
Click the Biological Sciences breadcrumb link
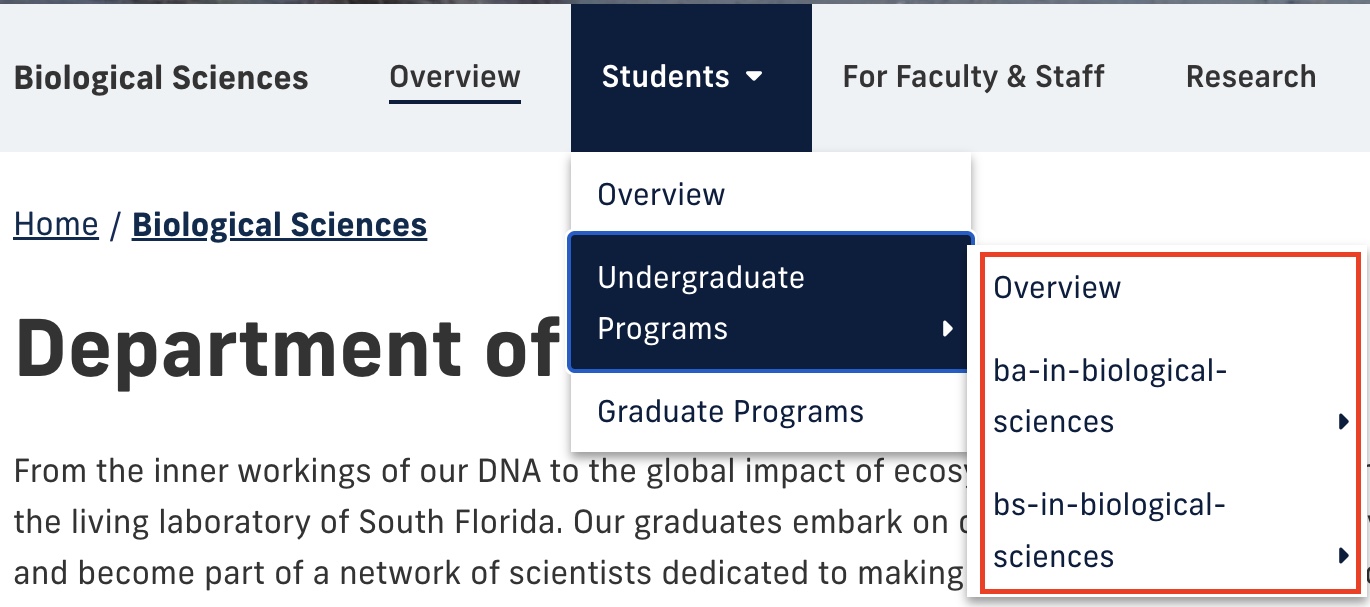[x=279, y=225]
